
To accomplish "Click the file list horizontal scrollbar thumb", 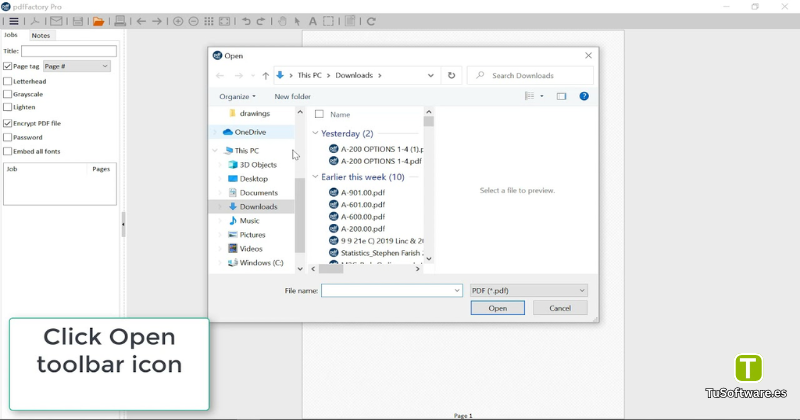I will pos(331,269).
